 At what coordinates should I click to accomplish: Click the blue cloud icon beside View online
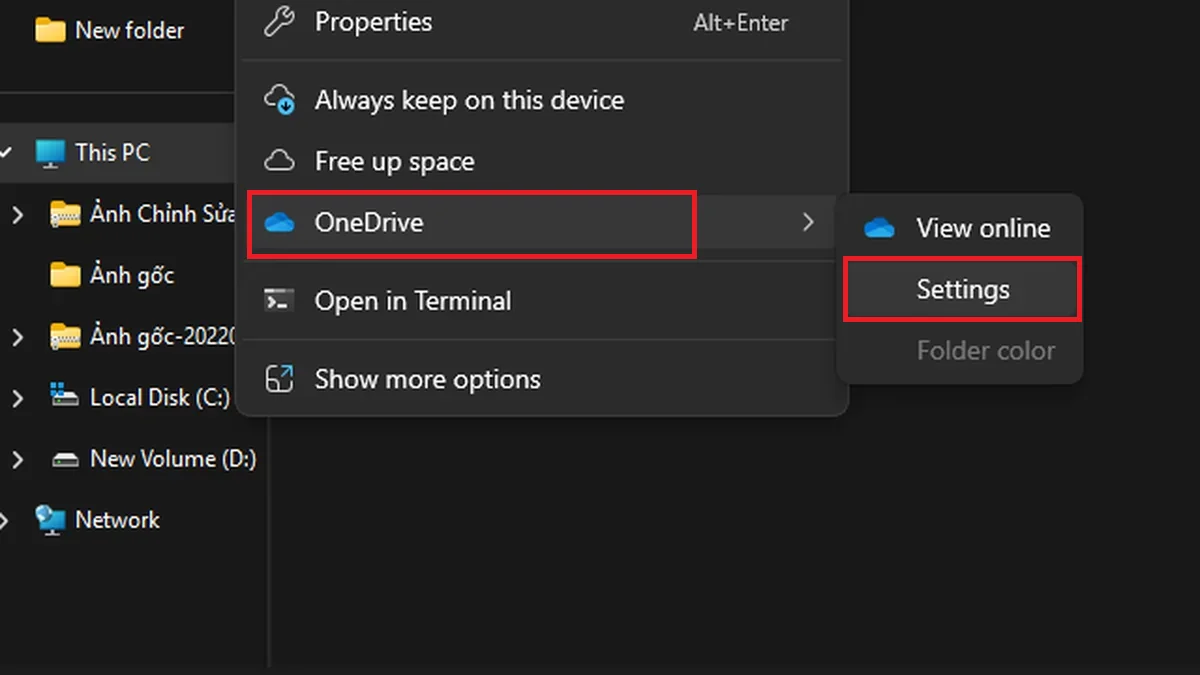click(x=879, y=228)
